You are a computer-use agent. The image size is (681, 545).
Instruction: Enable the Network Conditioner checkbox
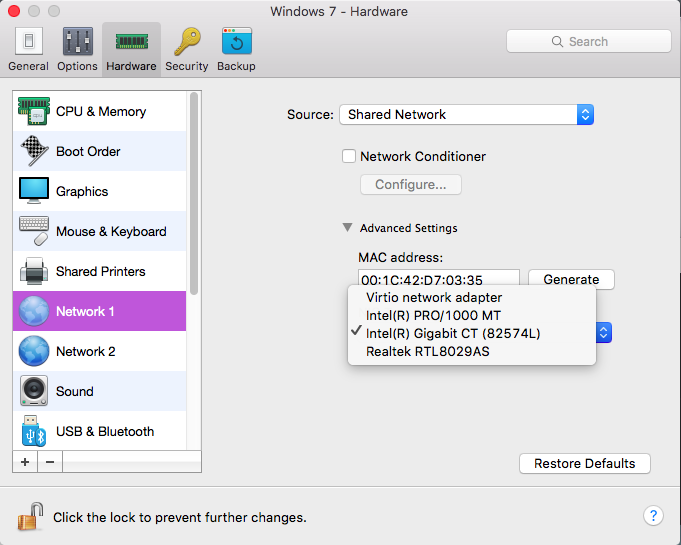349,156
